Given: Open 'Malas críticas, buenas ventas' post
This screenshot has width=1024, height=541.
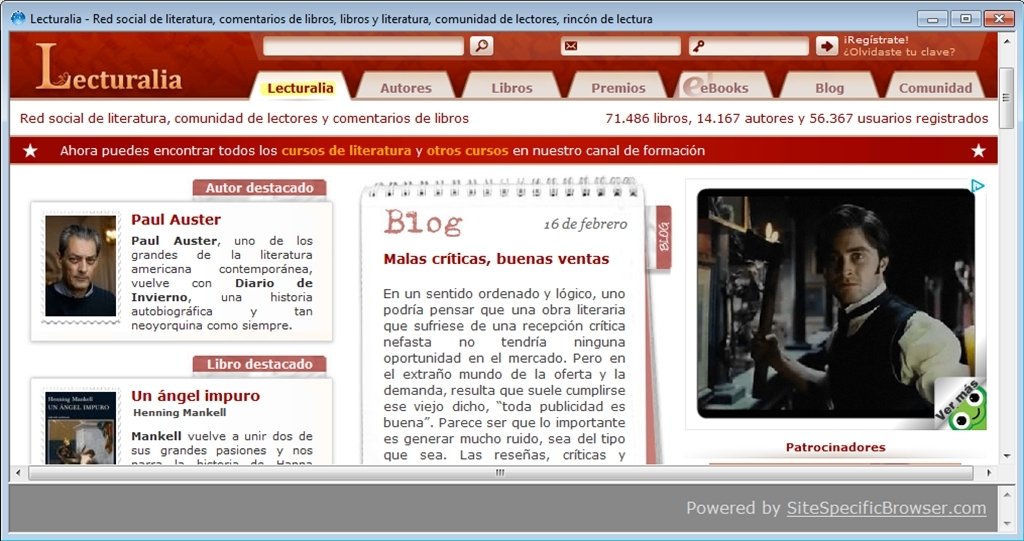Looking at the screenshot, I should coord(496,259).
